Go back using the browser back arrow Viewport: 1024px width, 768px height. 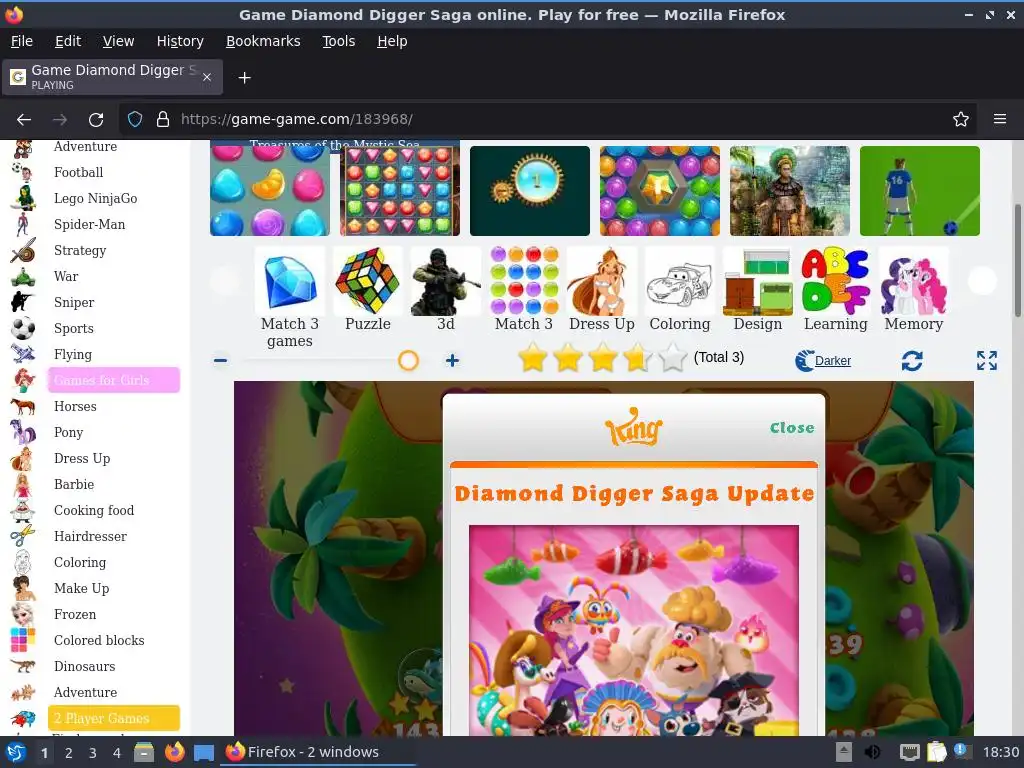pyautogui.click(x=24, y=120)
